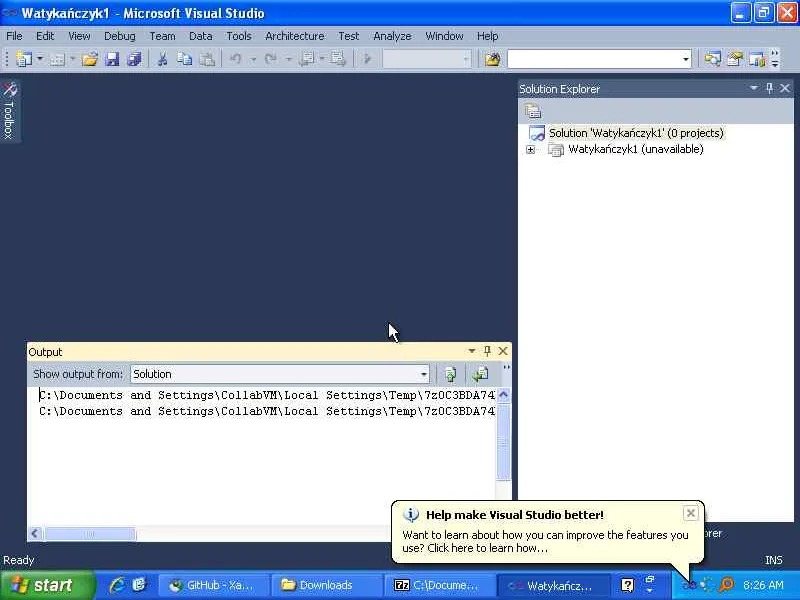
Task: Close the Help make Visual Studio better balloon
Action: point(690,513)
